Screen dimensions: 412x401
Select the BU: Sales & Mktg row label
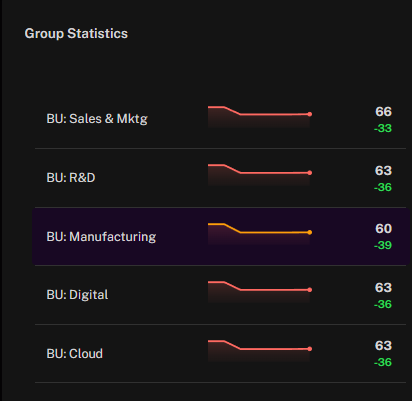point(97,119)
